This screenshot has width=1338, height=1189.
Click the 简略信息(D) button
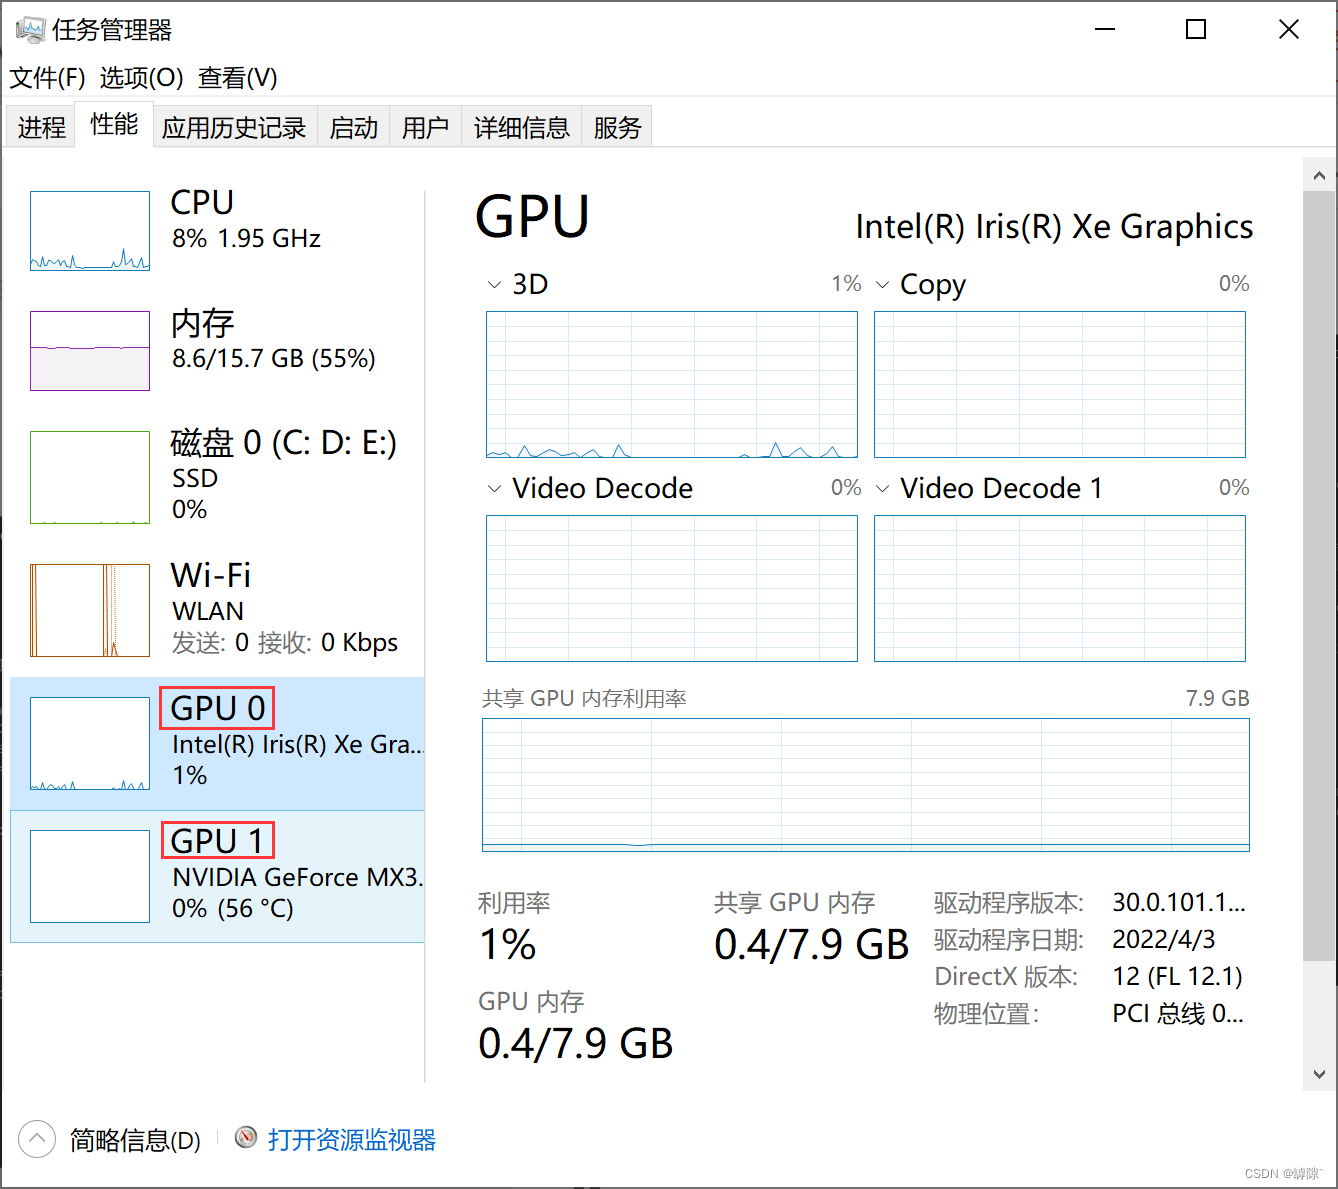point(134,1140)
